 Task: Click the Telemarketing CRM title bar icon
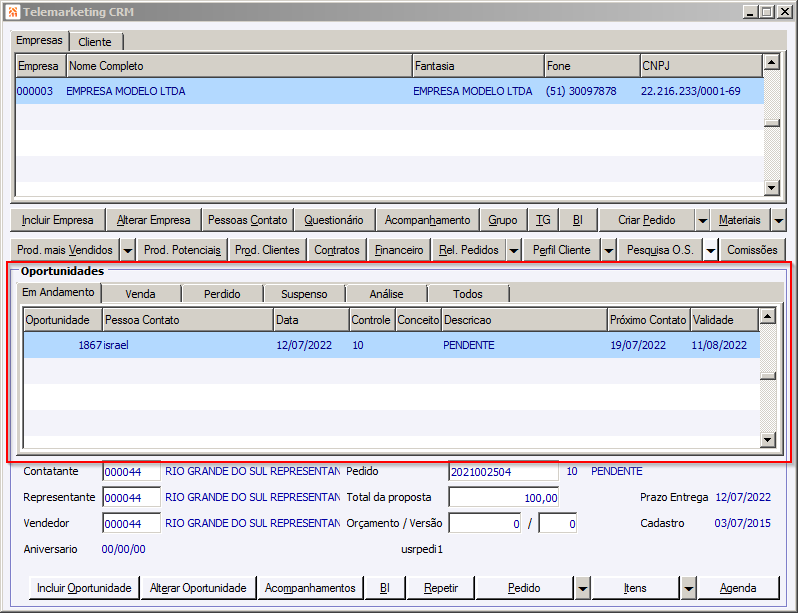pyautogui.click(x=11, y=12)
